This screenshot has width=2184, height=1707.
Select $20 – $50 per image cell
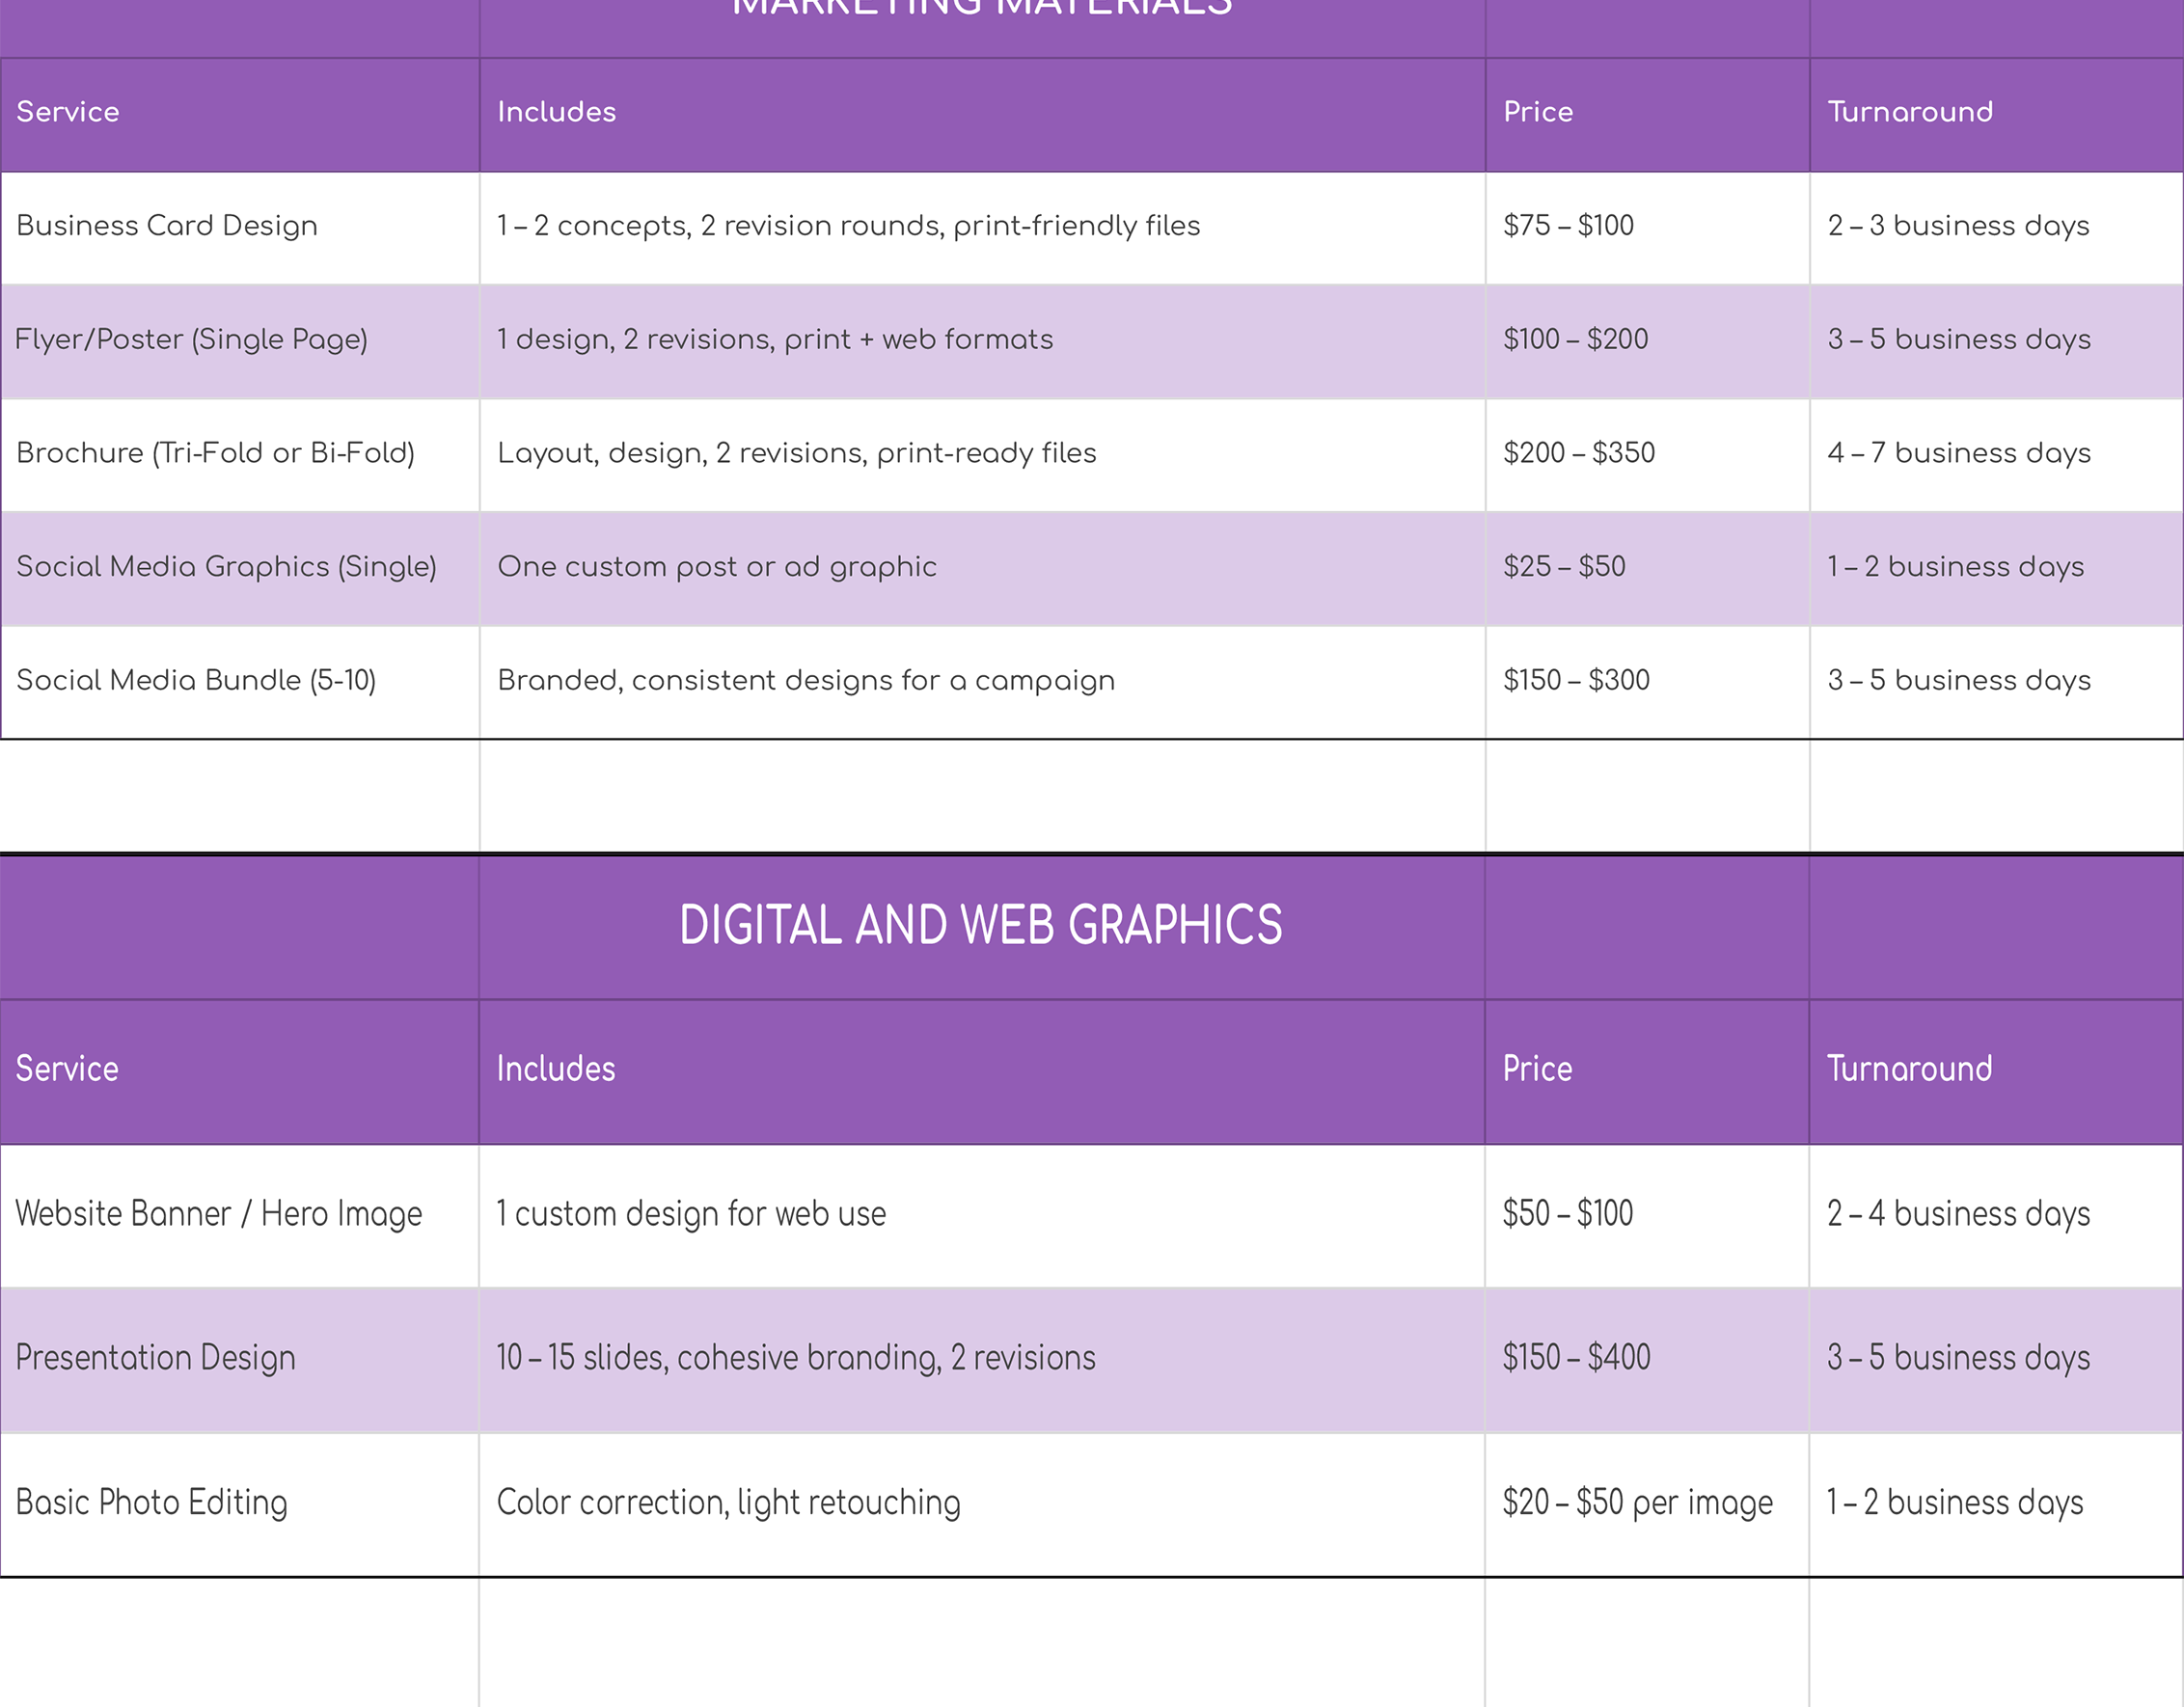tap(1637, 1503)
